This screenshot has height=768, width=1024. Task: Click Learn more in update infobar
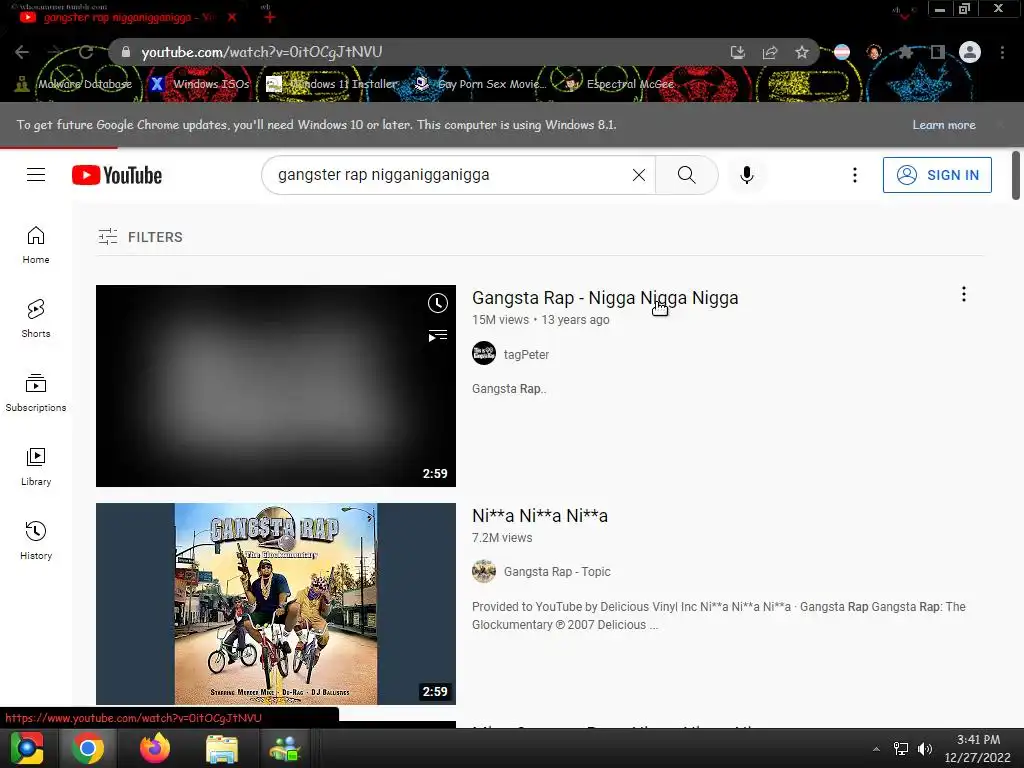pos(944,125)
